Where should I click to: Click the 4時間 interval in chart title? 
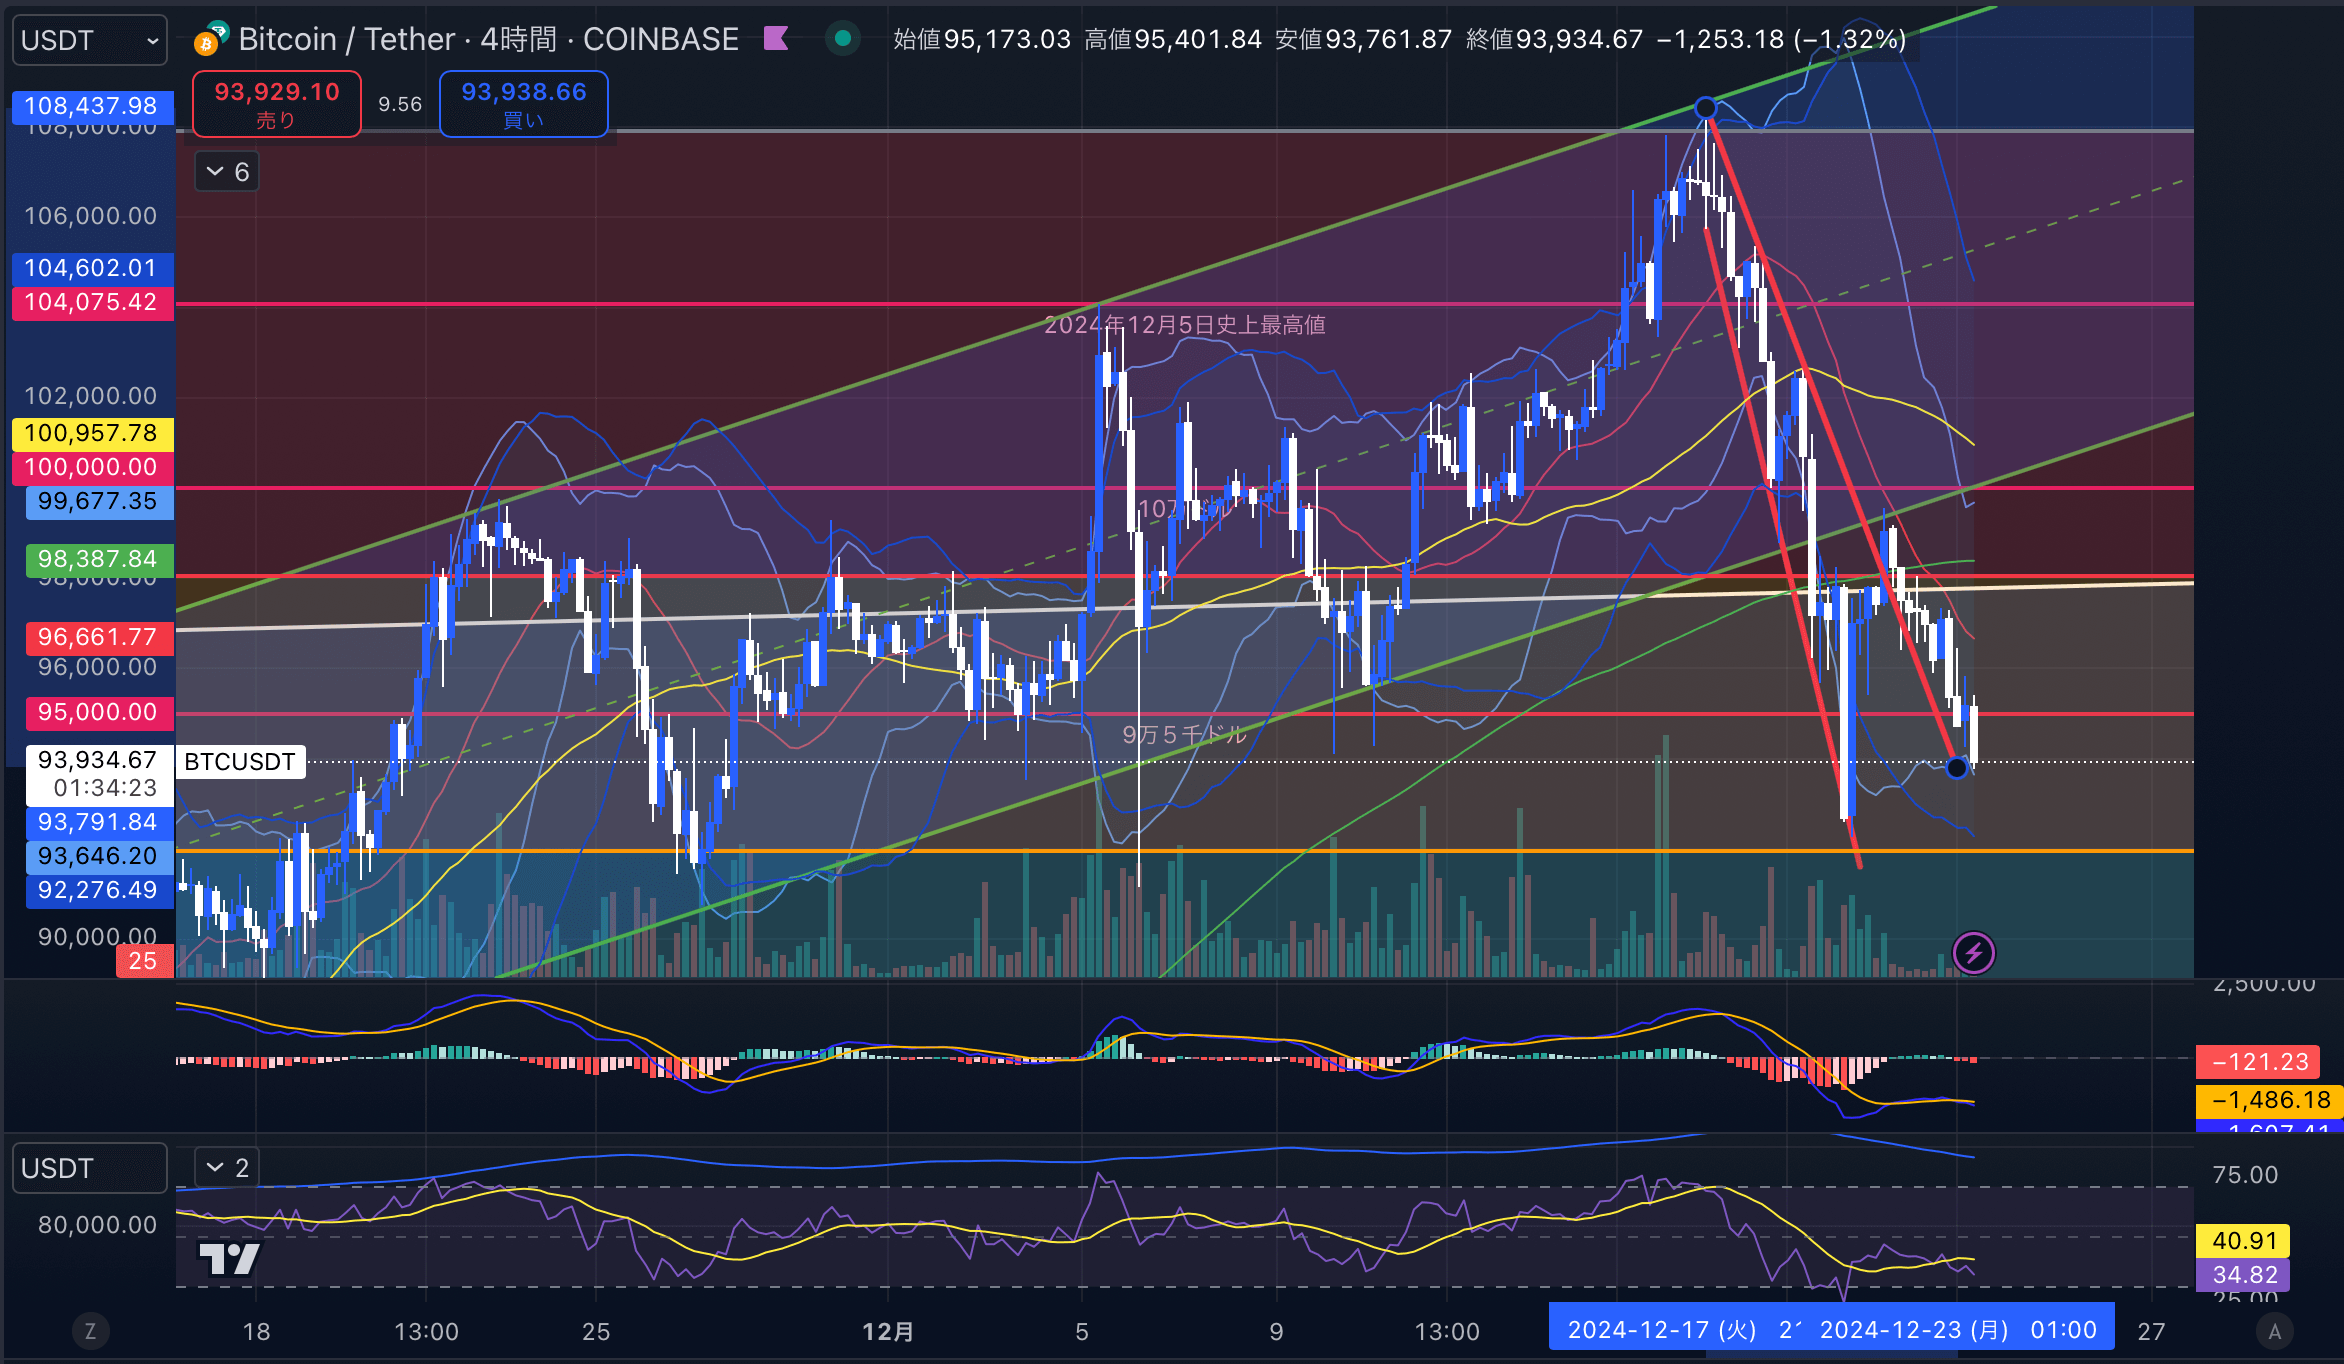[518, 39]
